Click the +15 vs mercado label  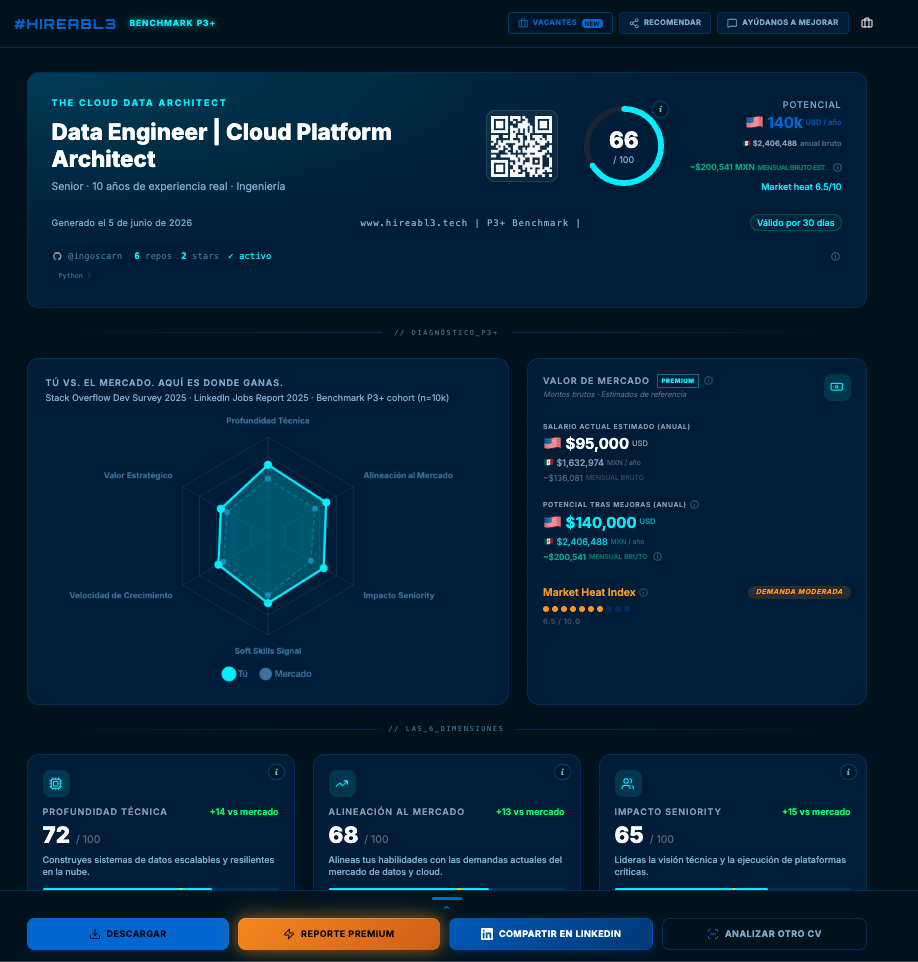[816, 812]
